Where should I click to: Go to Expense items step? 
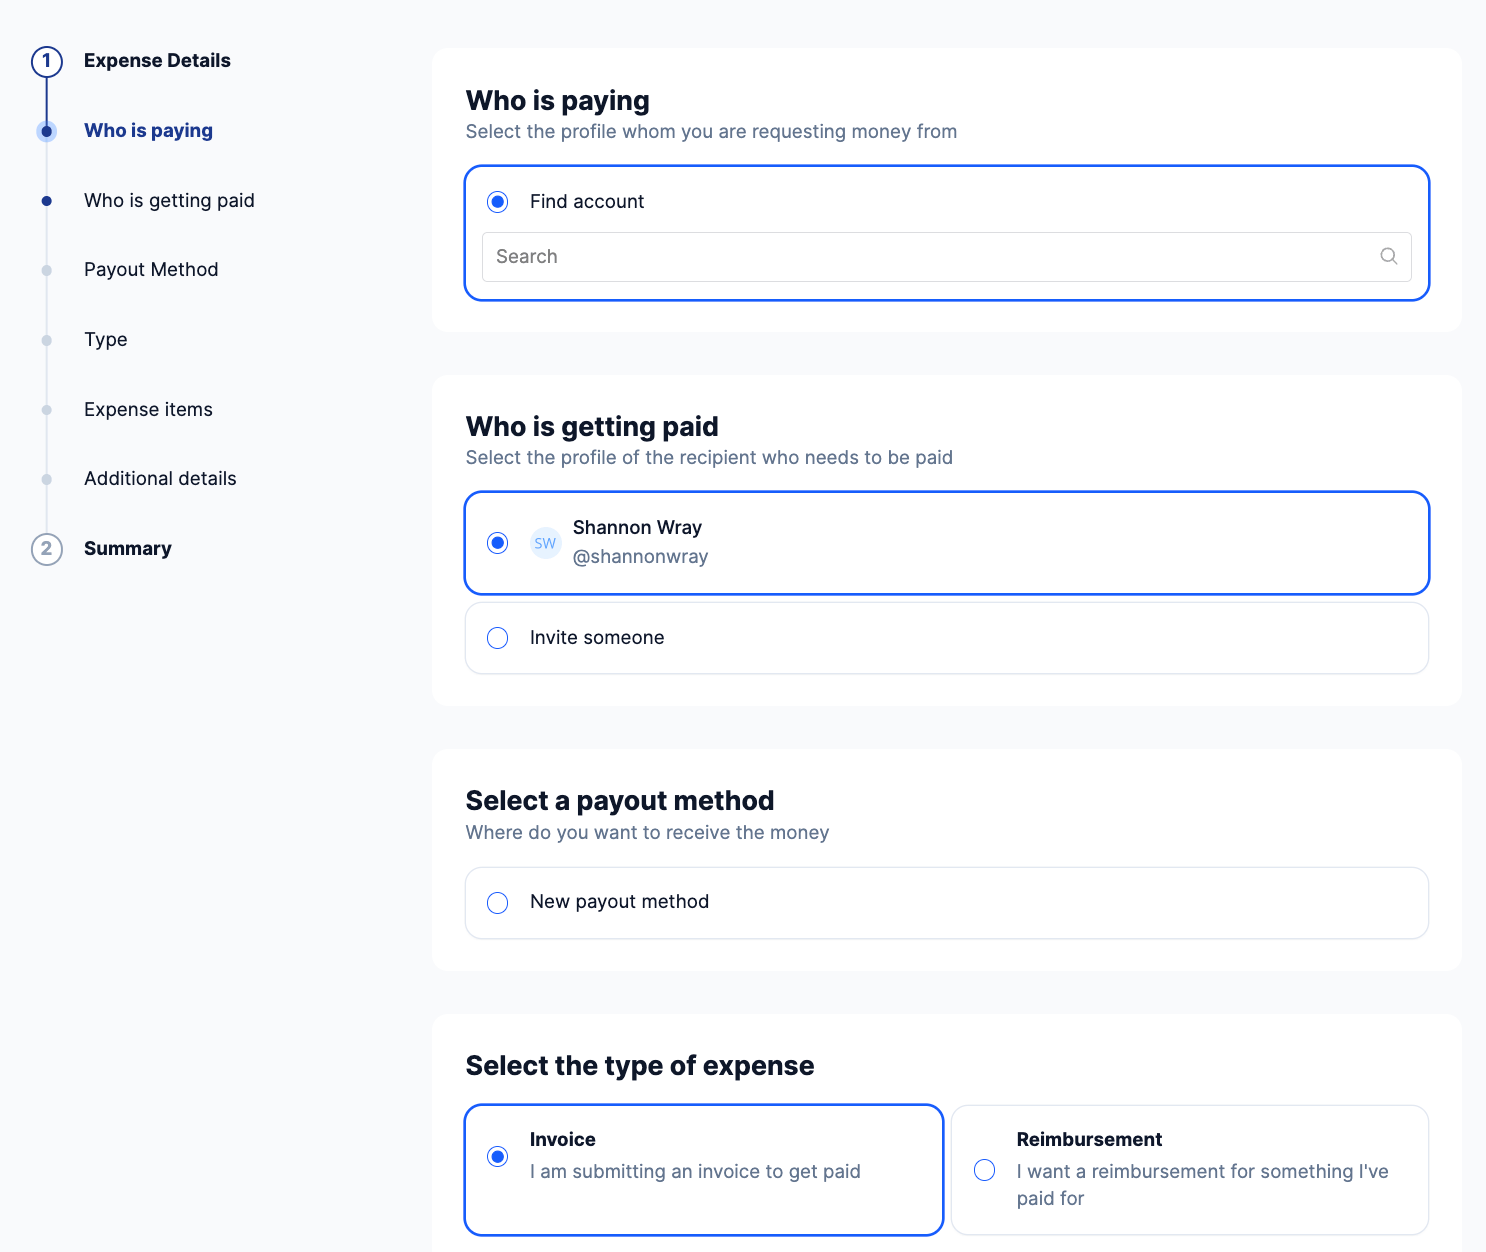click(148, 410)
